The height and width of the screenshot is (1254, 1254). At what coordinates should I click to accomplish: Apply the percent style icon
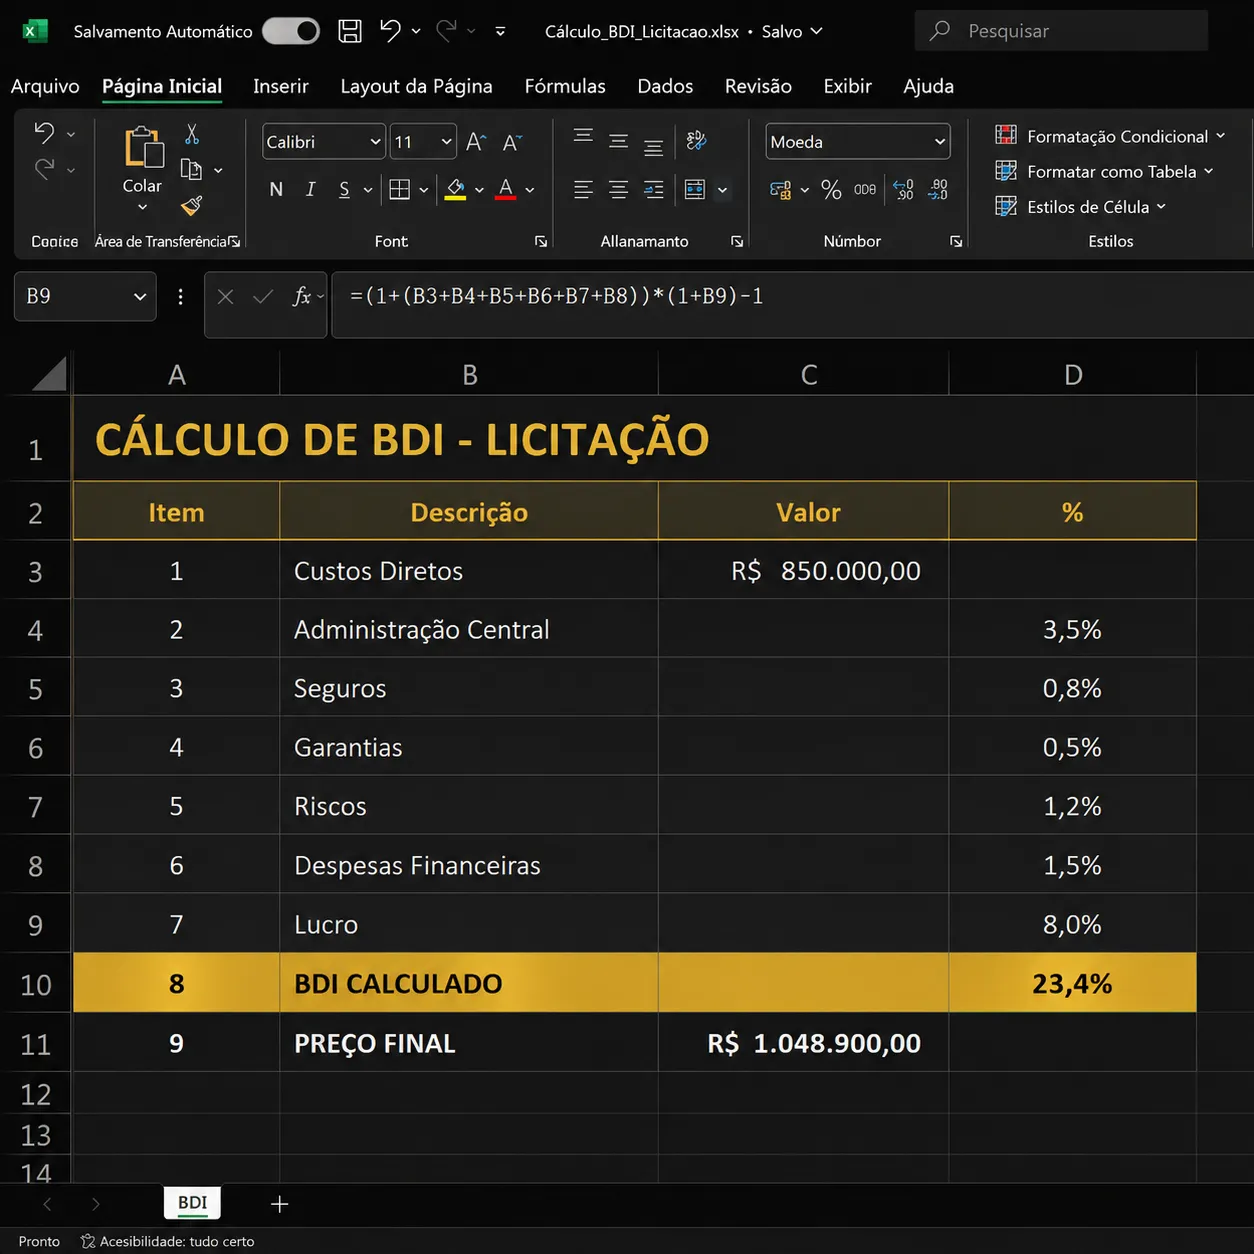tap(831, 189)
